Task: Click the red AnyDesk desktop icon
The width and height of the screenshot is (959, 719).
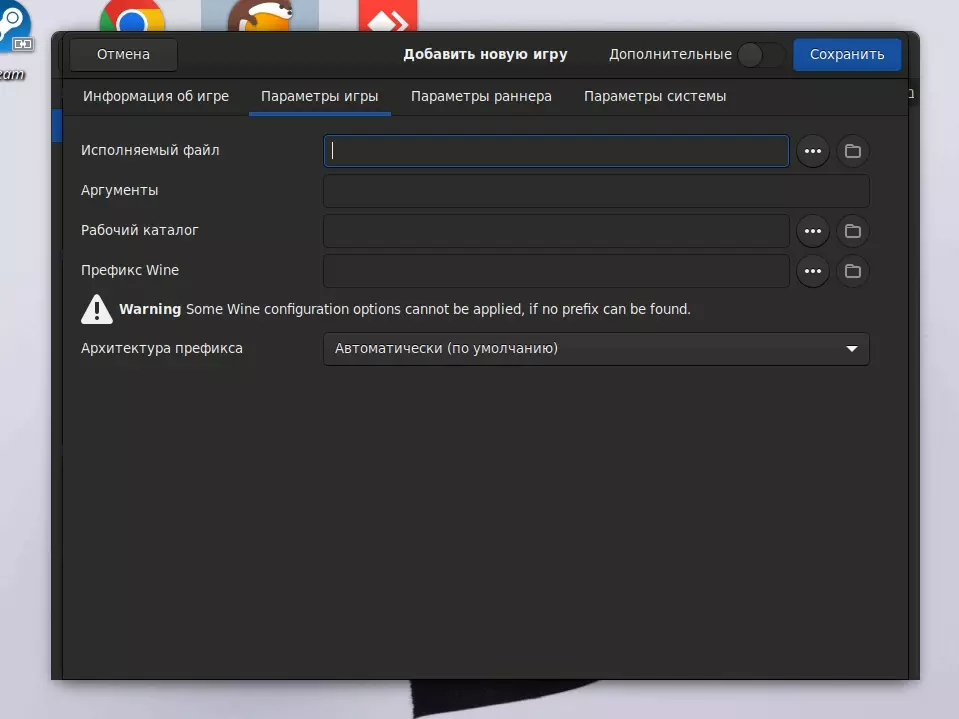Action: coord(387,17)
